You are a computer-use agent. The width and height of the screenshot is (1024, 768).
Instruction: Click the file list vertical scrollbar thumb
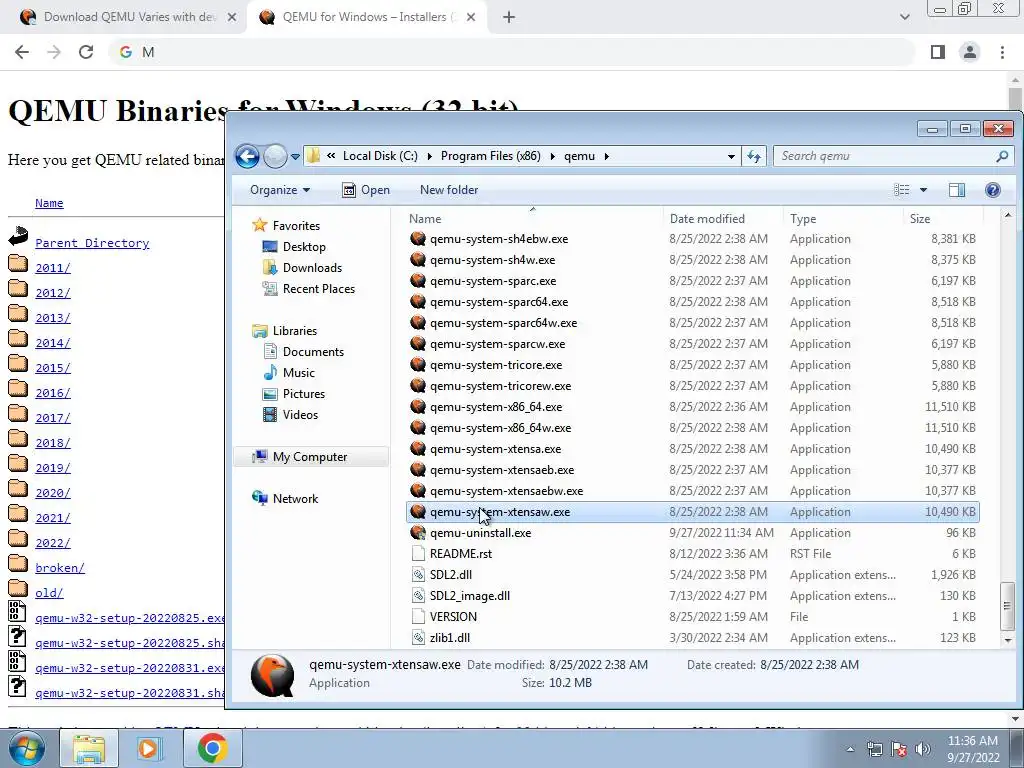point(1008,605)
